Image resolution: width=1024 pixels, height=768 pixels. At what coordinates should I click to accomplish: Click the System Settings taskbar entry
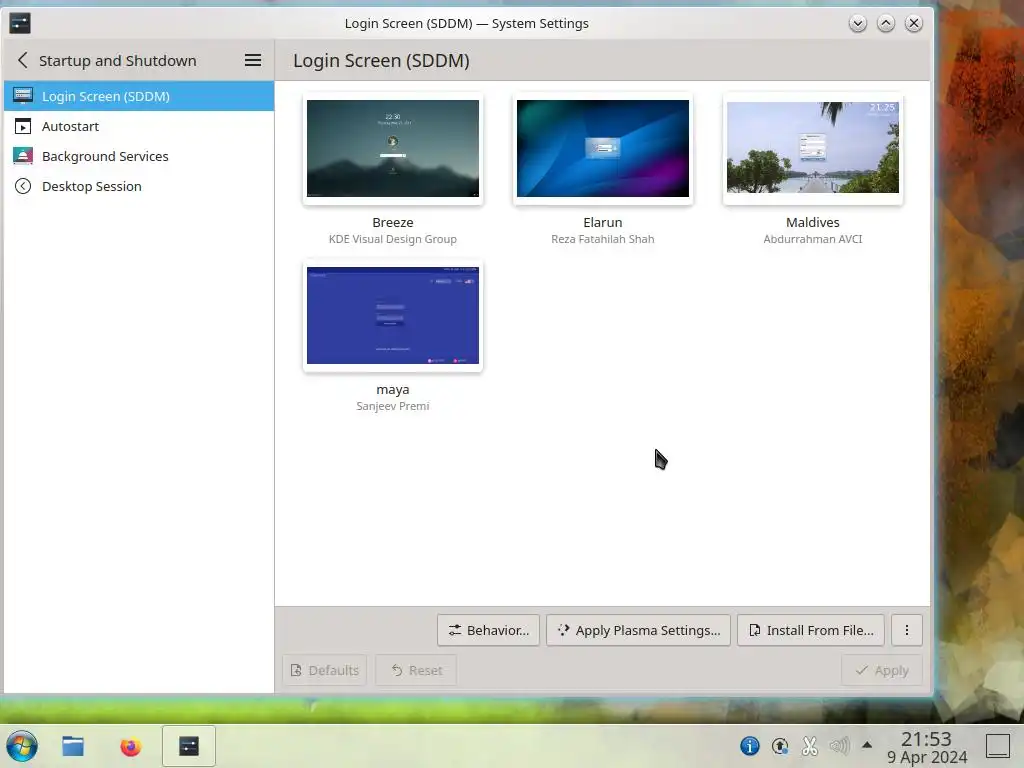pyautogui.click(x=189, y=746)
